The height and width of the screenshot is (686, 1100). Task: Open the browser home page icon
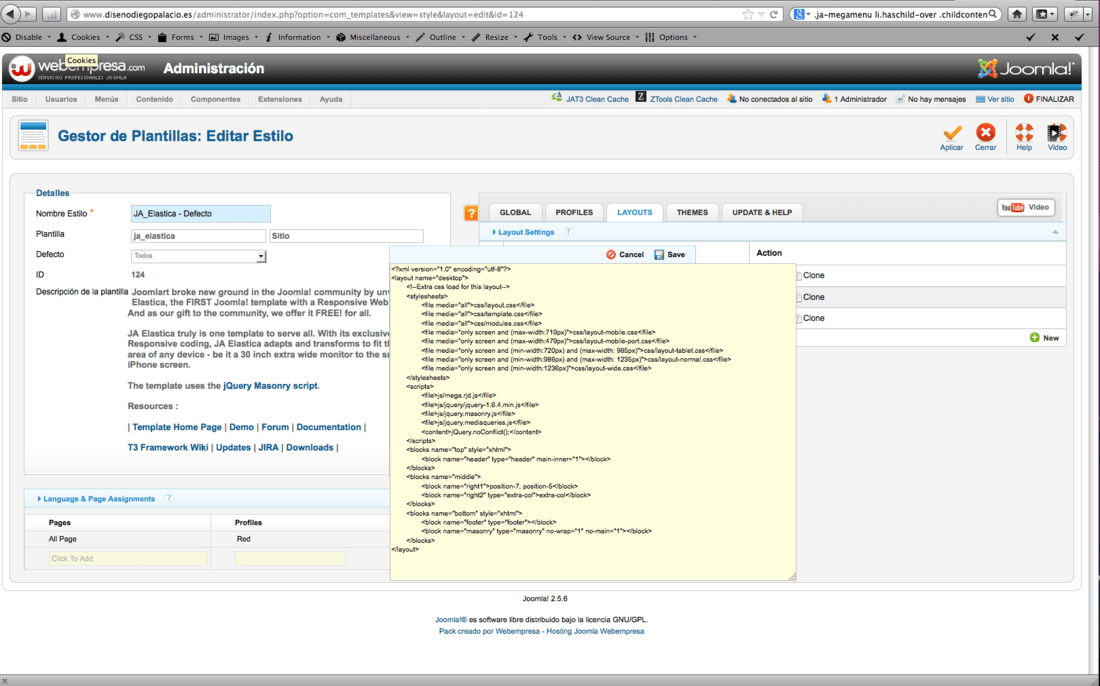1017,14
